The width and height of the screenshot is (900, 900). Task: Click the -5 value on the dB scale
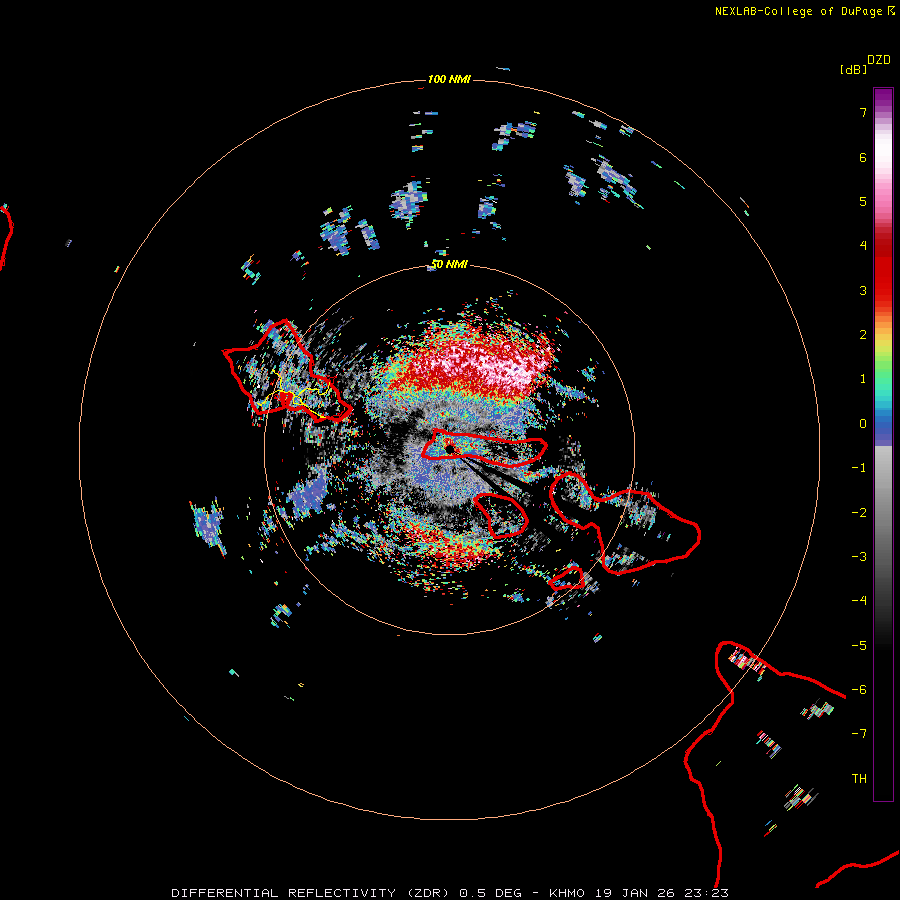859,646
